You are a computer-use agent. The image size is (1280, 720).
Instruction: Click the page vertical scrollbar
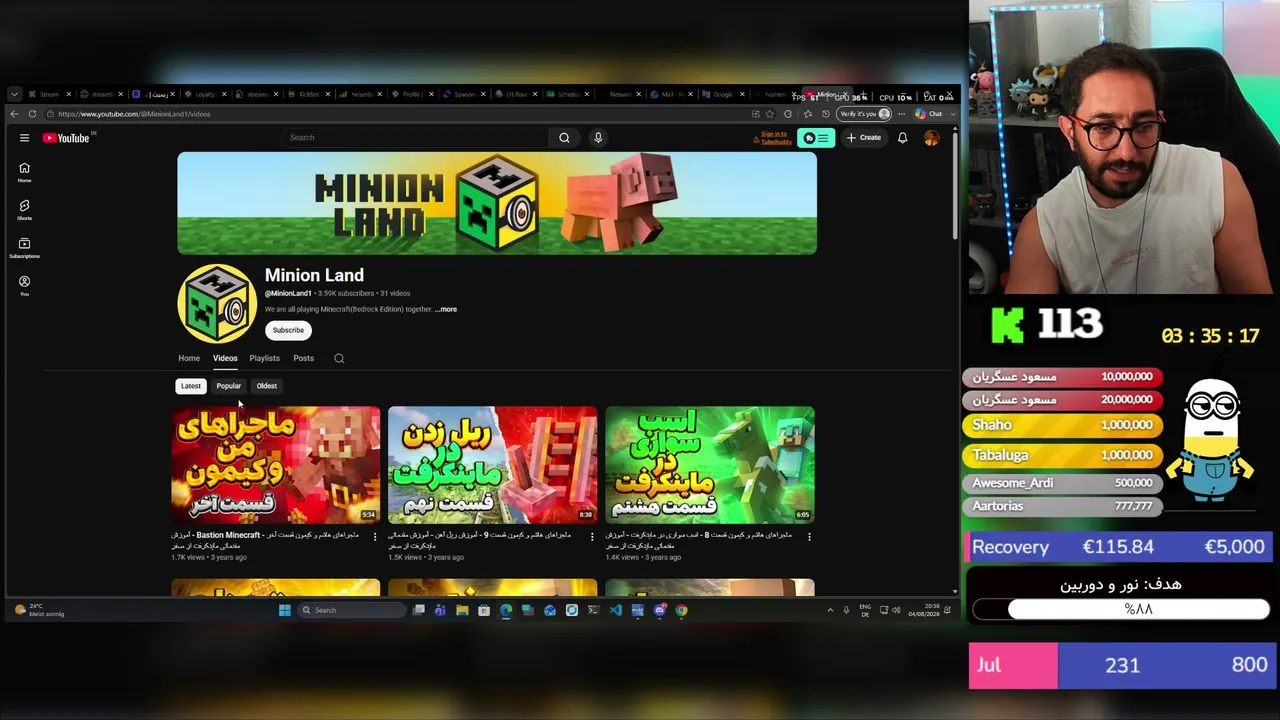pos(955,185)
